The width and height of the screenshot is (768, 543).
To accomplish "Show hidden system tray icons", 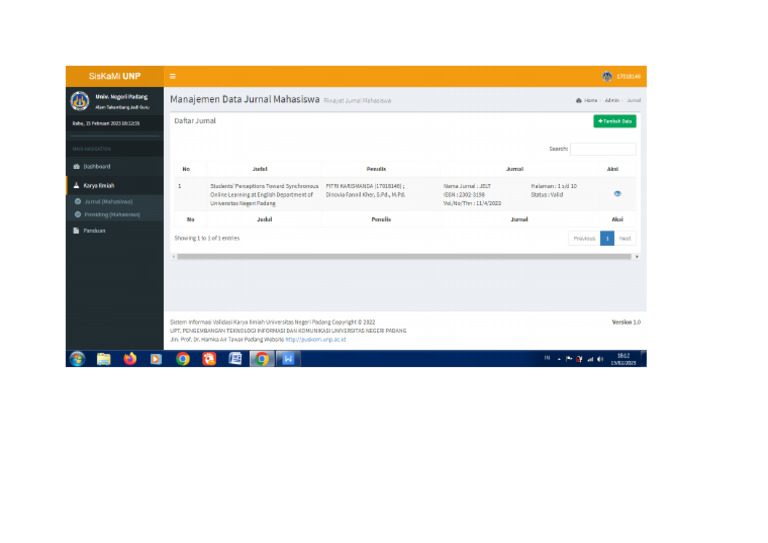I will point(559,359).
